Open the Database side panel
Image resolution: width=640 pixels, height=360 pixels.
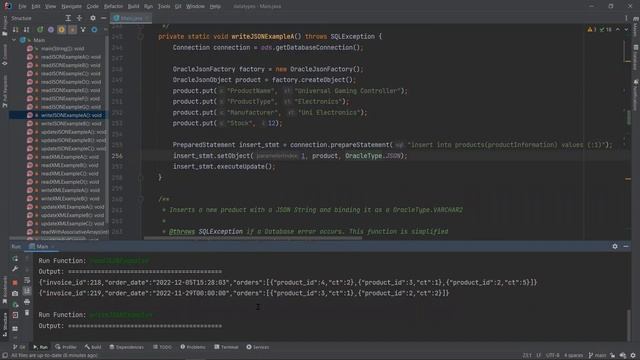pos(636,59)
